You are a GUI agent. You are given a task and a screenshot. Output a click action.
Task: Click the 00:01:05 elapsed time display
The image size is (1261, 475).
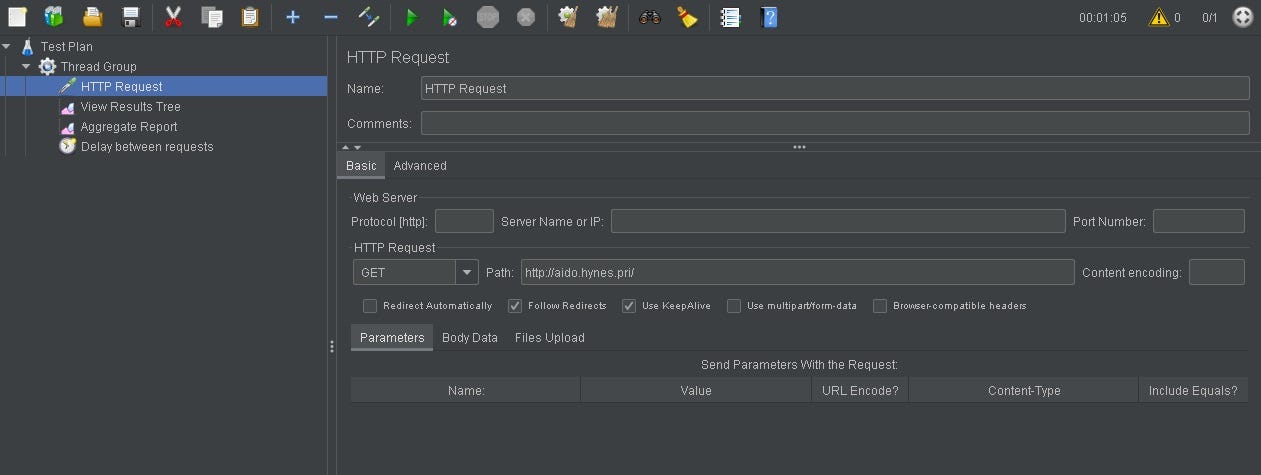coord(1103,18)
